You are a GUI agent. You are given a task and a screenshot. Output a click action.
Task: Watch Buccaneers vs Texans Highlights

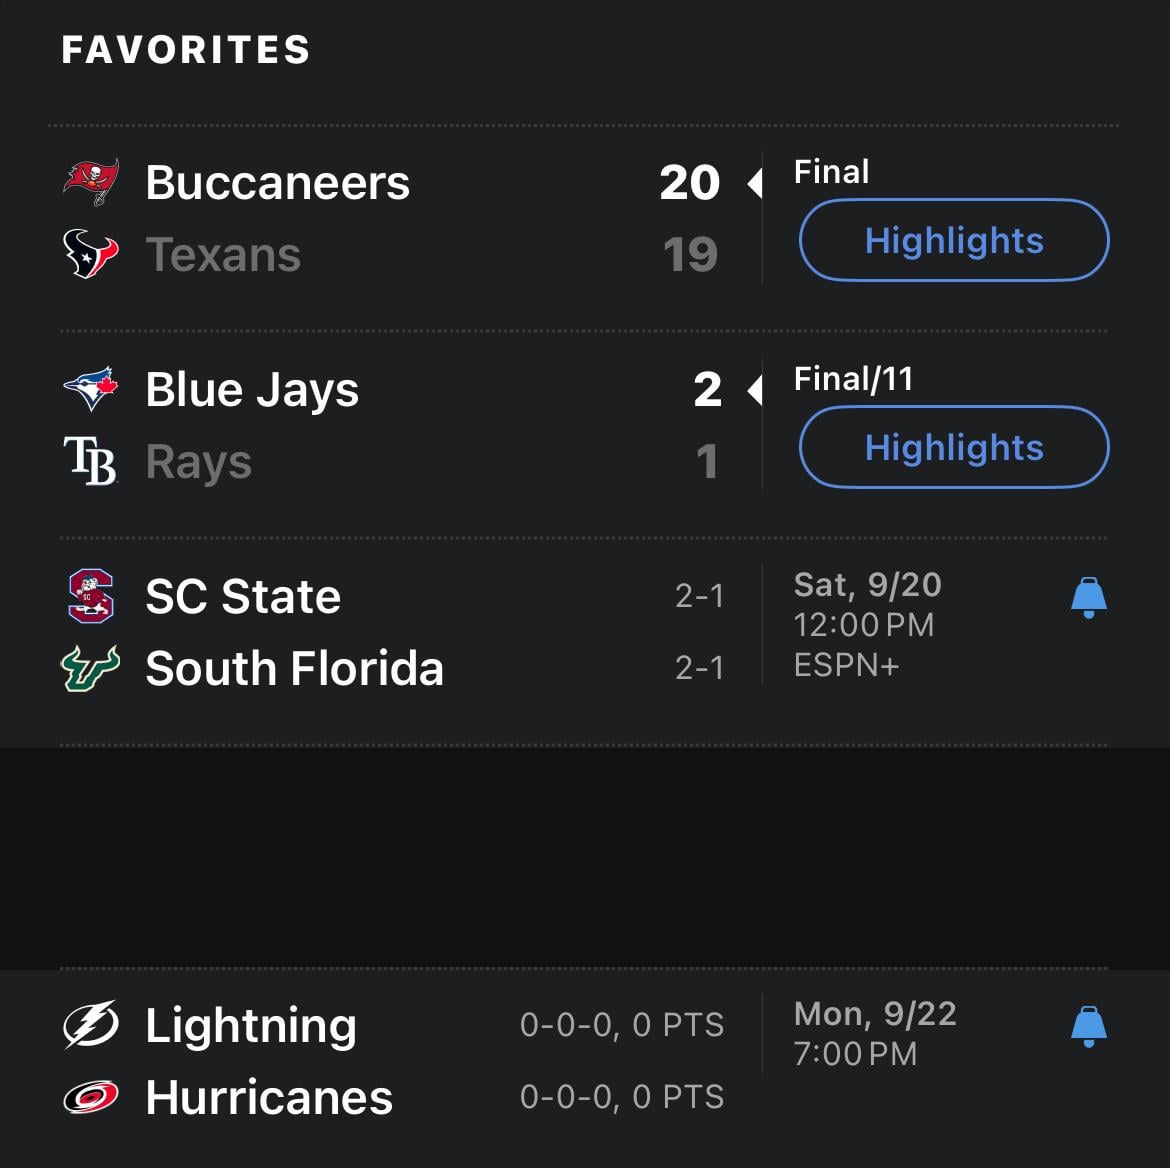tap(954, 241)
